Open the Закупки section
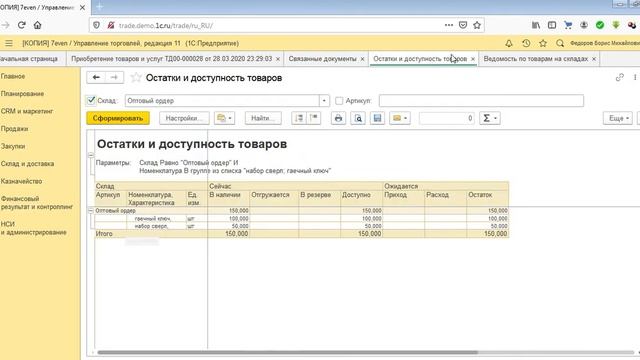Screen dimensions: 640x360 (13, 146)
